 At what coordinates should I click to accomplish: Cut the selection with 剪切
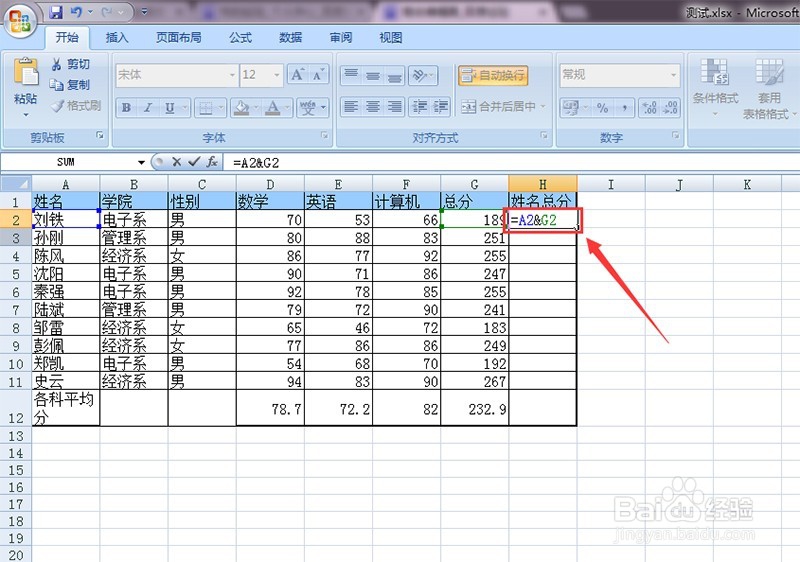pyautogui.click(x=70, y=64)
